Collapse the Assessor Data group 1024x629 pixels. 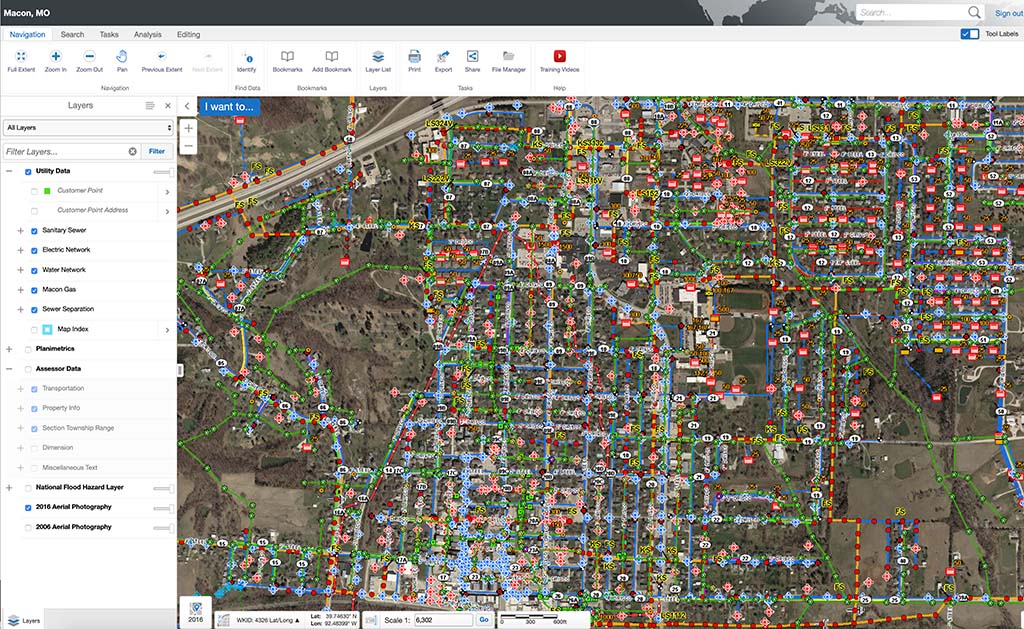pyautogui.click(x=9, y=369)
